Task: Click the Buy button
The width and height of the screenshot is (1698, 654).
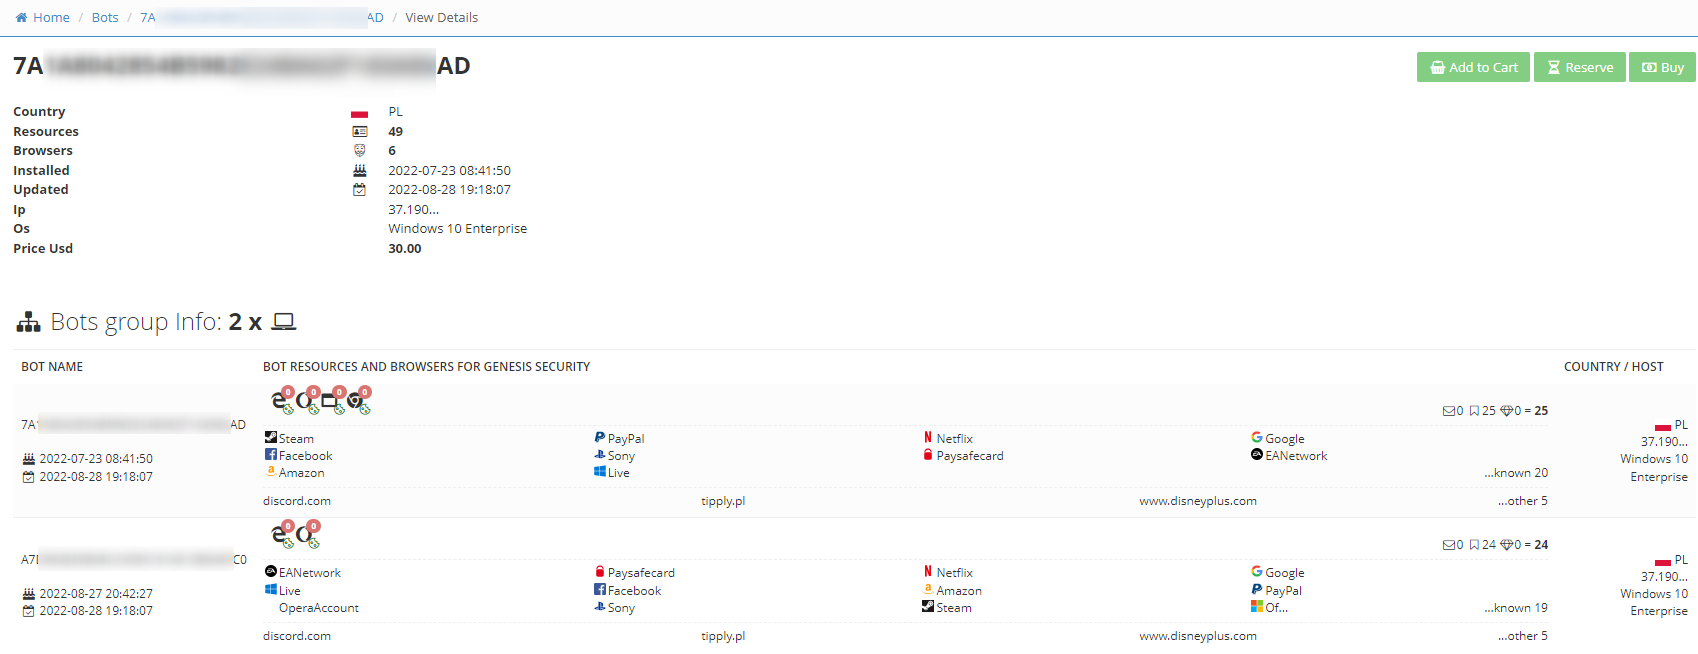Action: click(1662, 67)
